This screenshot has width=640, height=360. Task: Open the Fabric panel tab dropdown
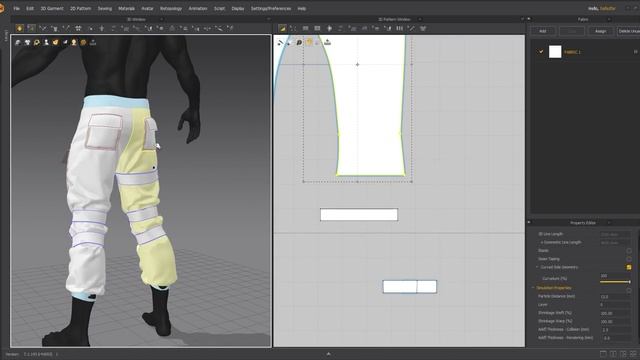(609, 19)
